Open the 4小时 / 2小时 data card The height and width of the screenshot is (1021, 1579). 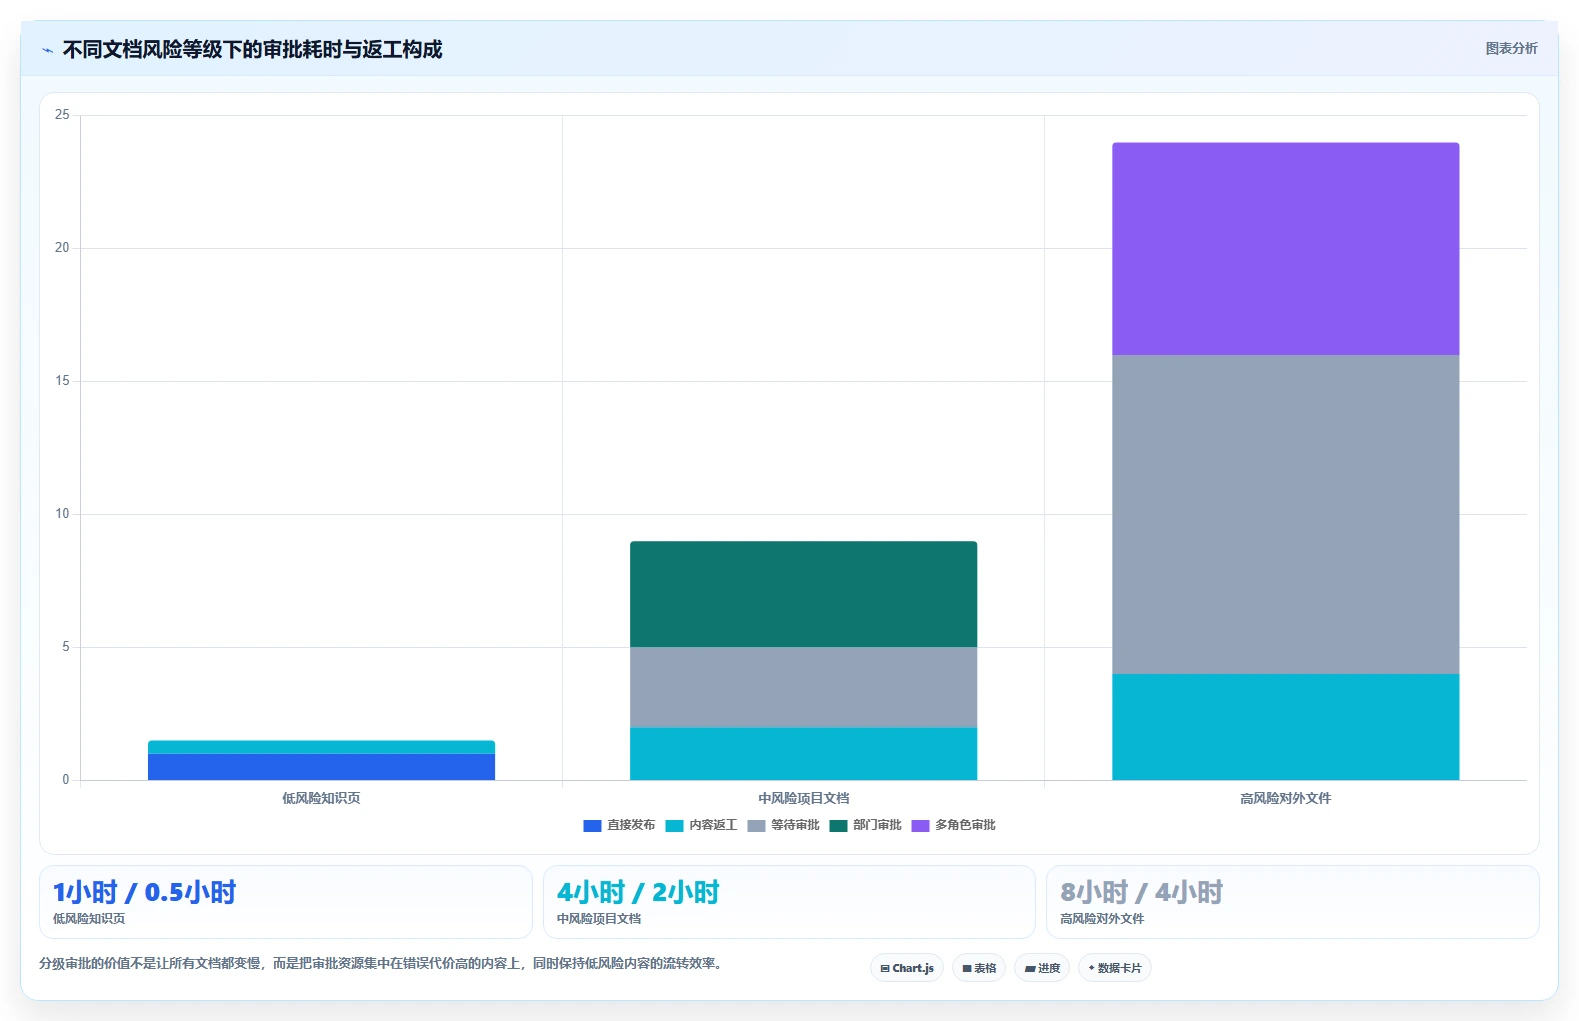[x=789, y=902]
